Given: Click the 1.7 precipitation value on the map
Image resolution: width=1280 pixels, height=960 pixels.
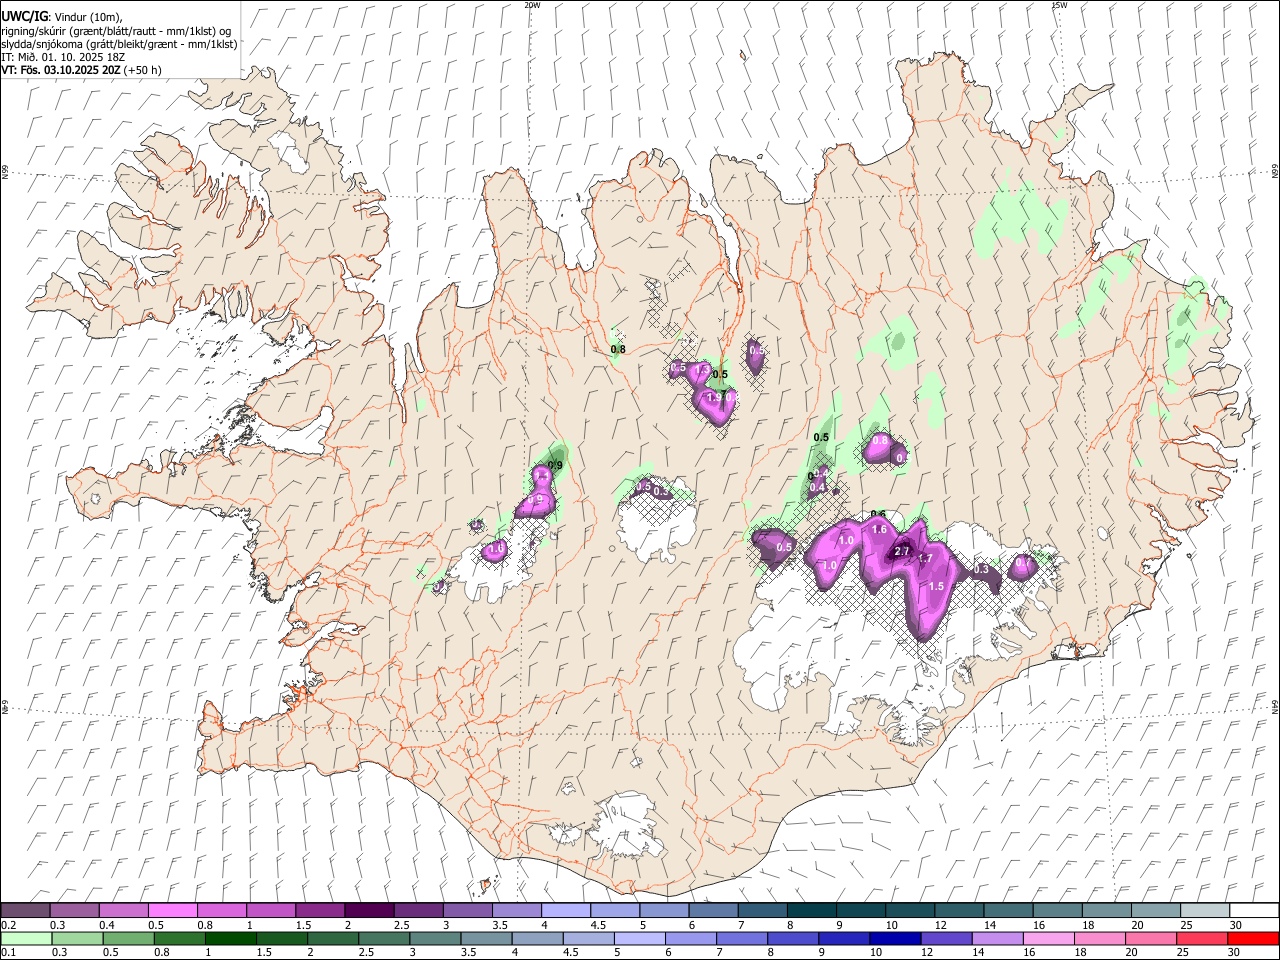Looking at the screenshot, I should point(925,559).
